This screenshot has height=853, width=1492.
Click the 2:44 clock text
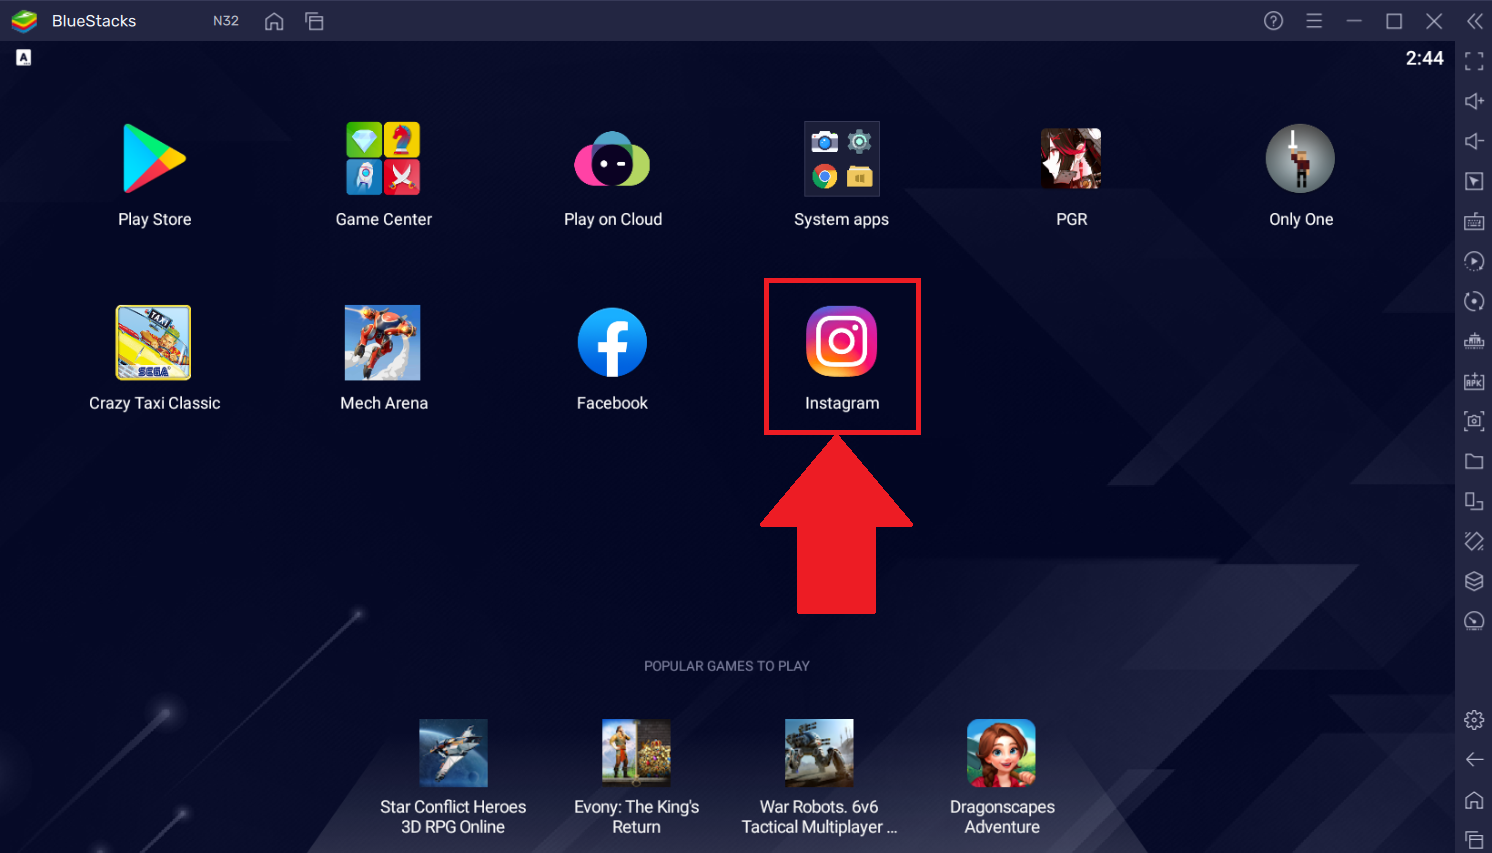coord(1425,58)
